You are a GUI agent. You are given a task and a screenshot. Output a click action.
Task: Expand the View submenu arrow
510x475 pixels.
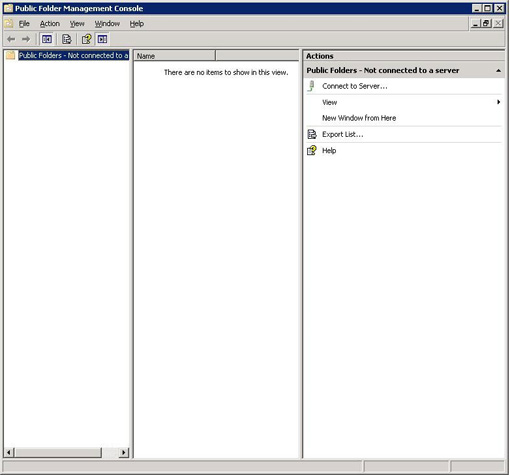pos(499,102)
